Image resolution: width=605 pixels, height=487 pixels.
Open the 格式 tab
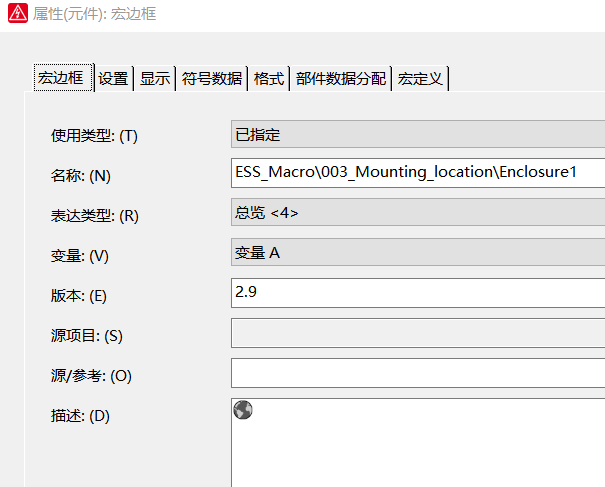coord(269,79)
